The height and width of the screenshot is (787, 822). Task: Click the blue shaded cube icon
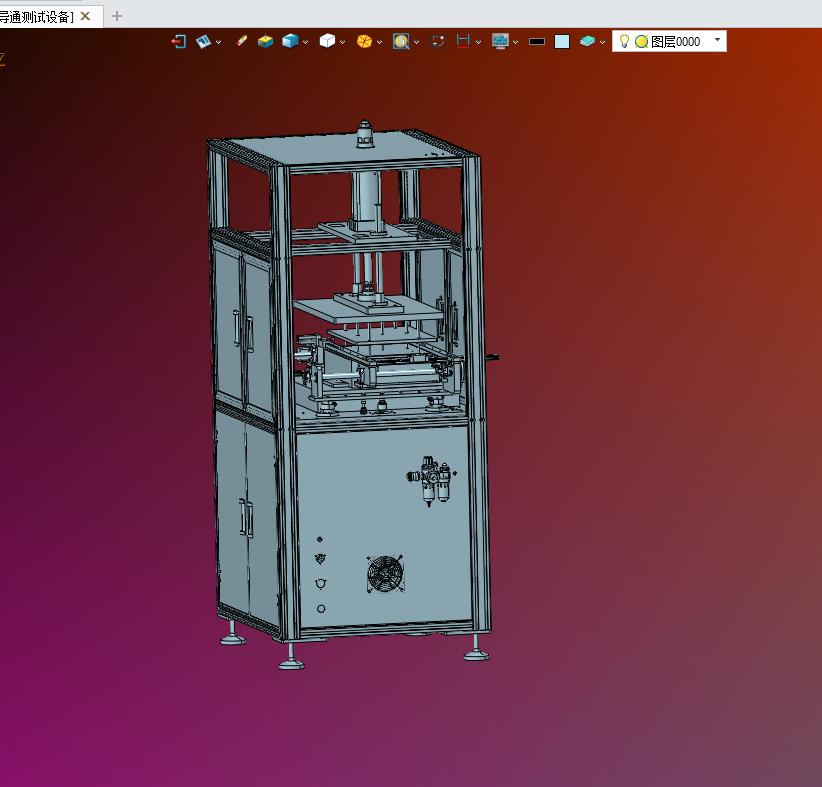click(290, 40)
